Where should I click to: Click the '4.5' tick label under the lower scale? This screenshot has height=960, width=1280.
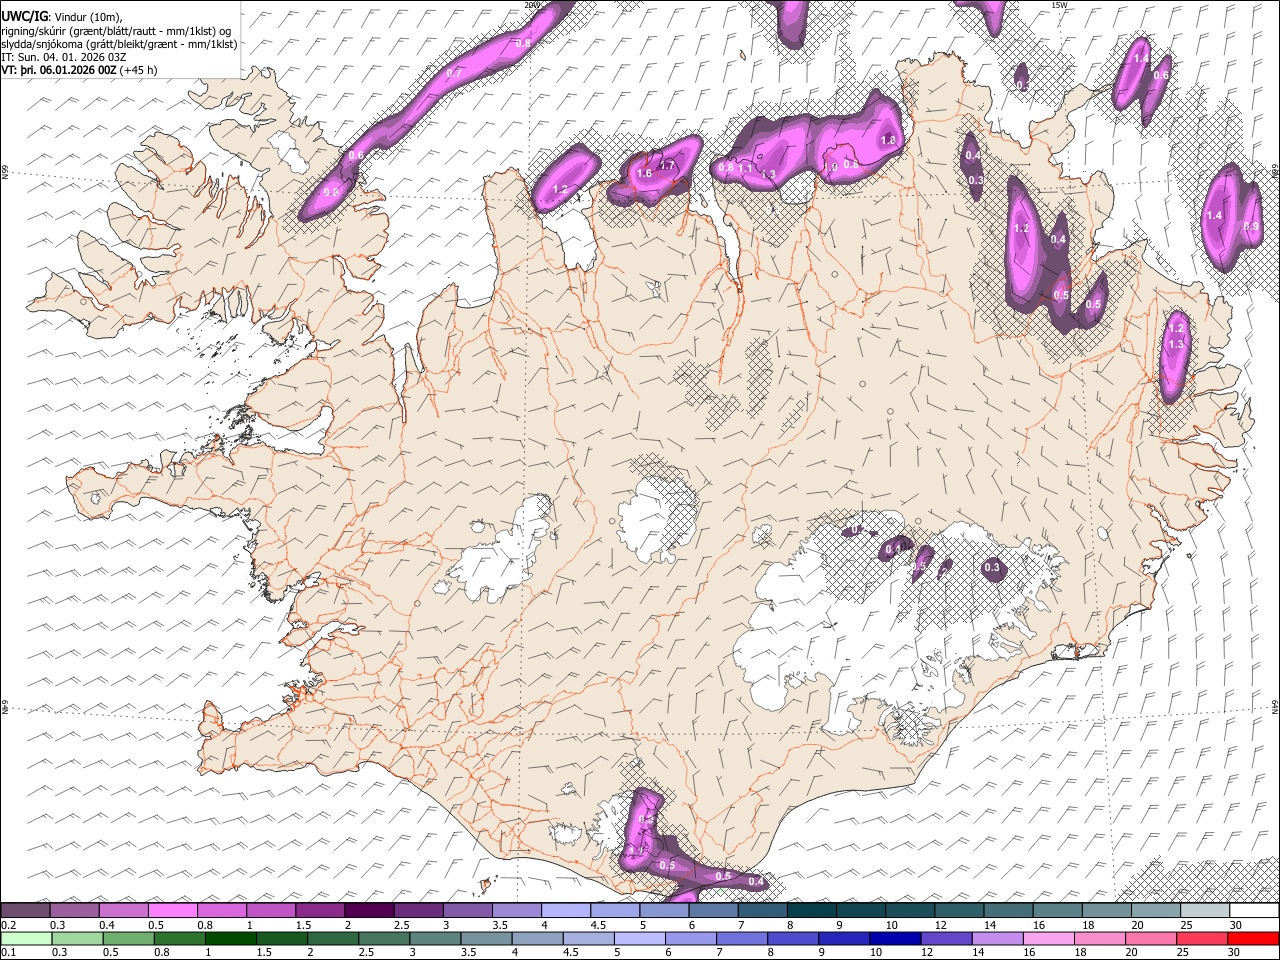coord(570,953)
